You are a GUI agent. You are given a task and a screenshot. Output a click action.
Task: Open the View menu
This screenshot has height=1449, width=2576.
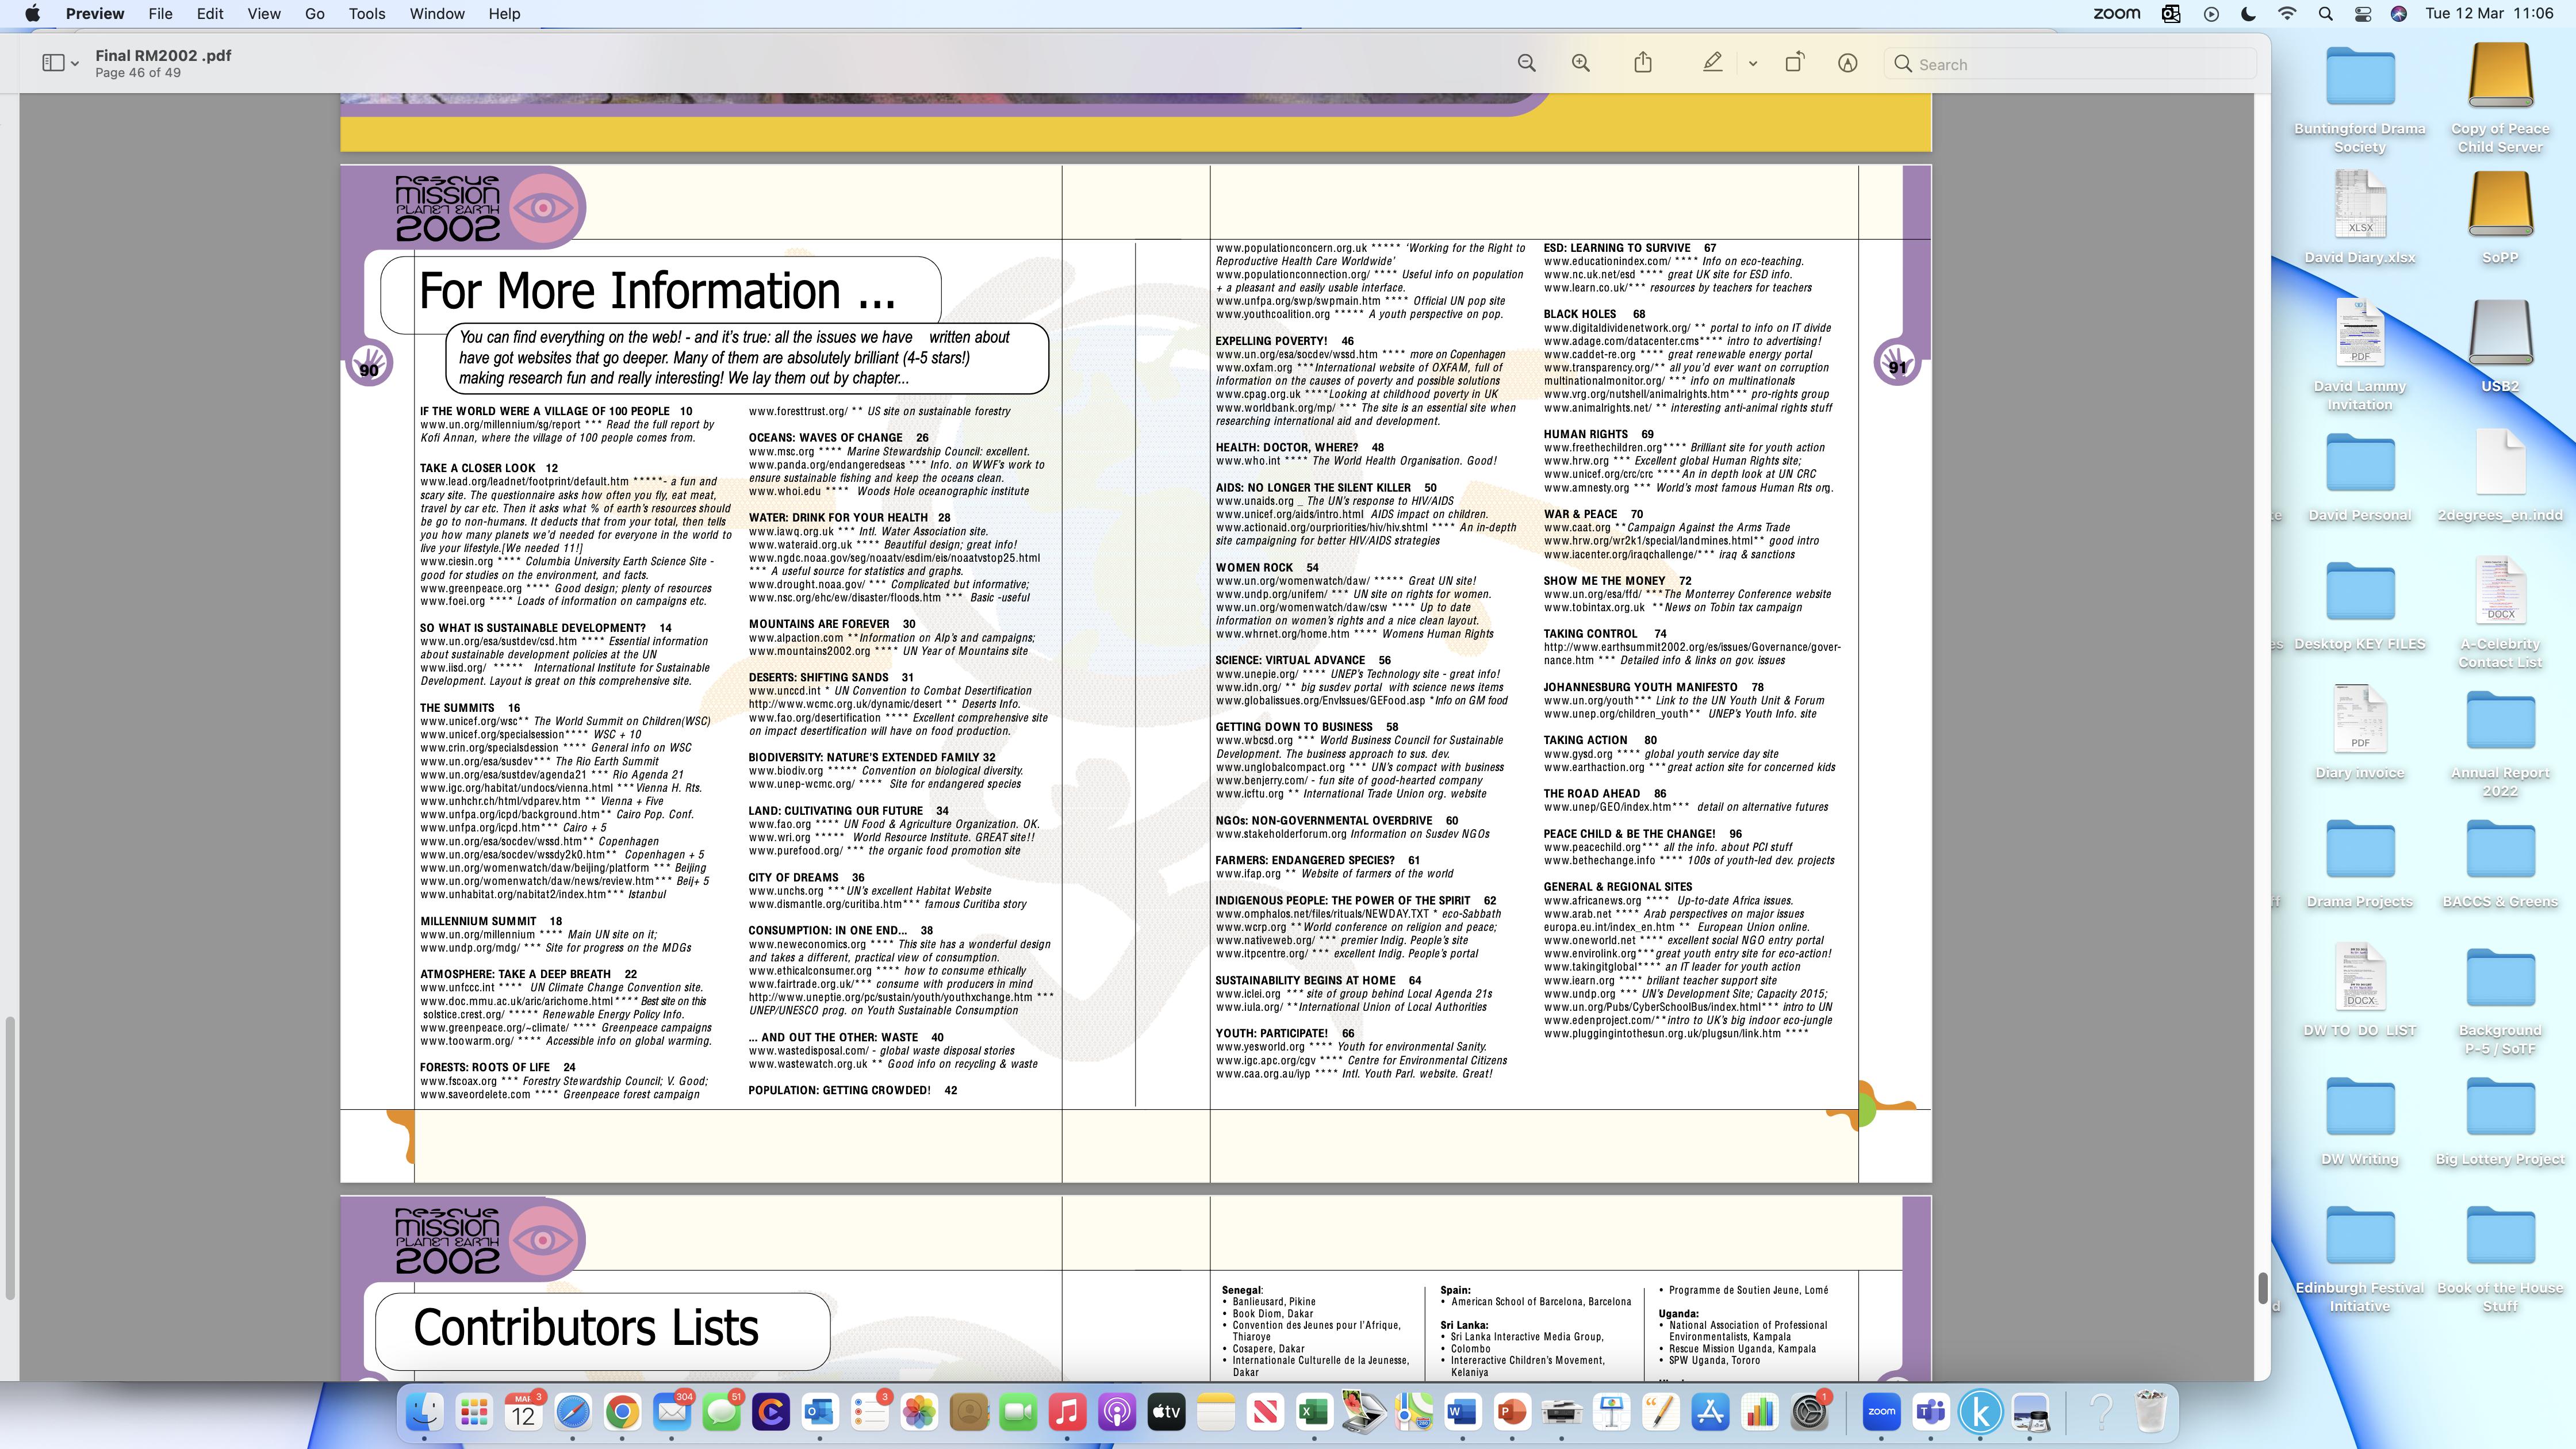coord(263,14)
